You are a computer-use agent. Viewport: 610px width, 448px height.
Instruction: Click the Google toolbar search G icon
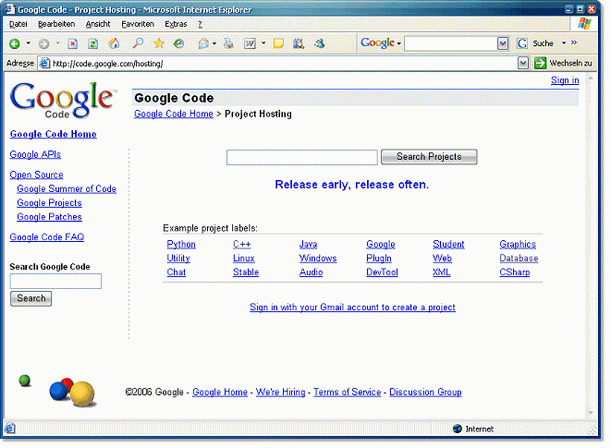pyautogui.click(x=522, y=43)
